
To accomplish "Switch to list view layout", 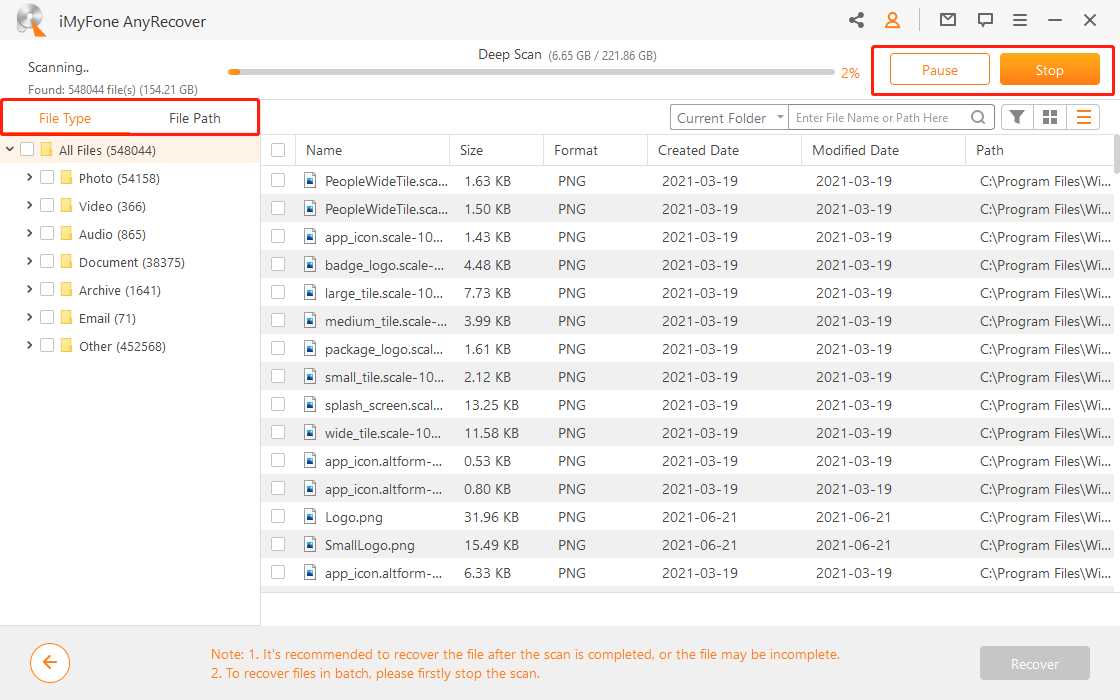I will (1084, 117).
